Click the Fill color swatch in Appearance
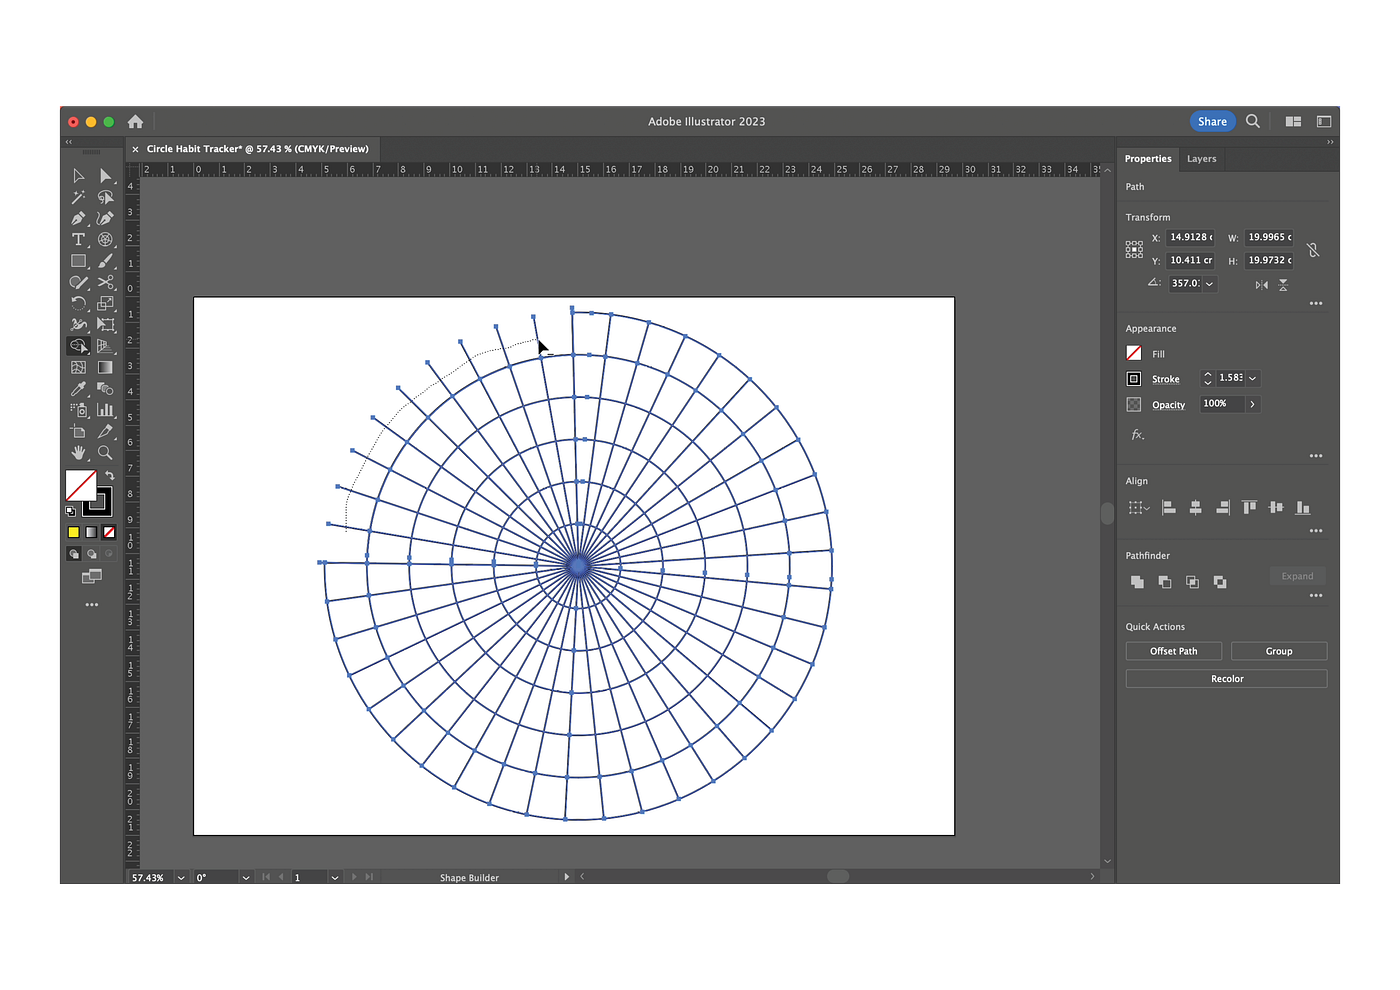1400x990 pixels. 1134,354
